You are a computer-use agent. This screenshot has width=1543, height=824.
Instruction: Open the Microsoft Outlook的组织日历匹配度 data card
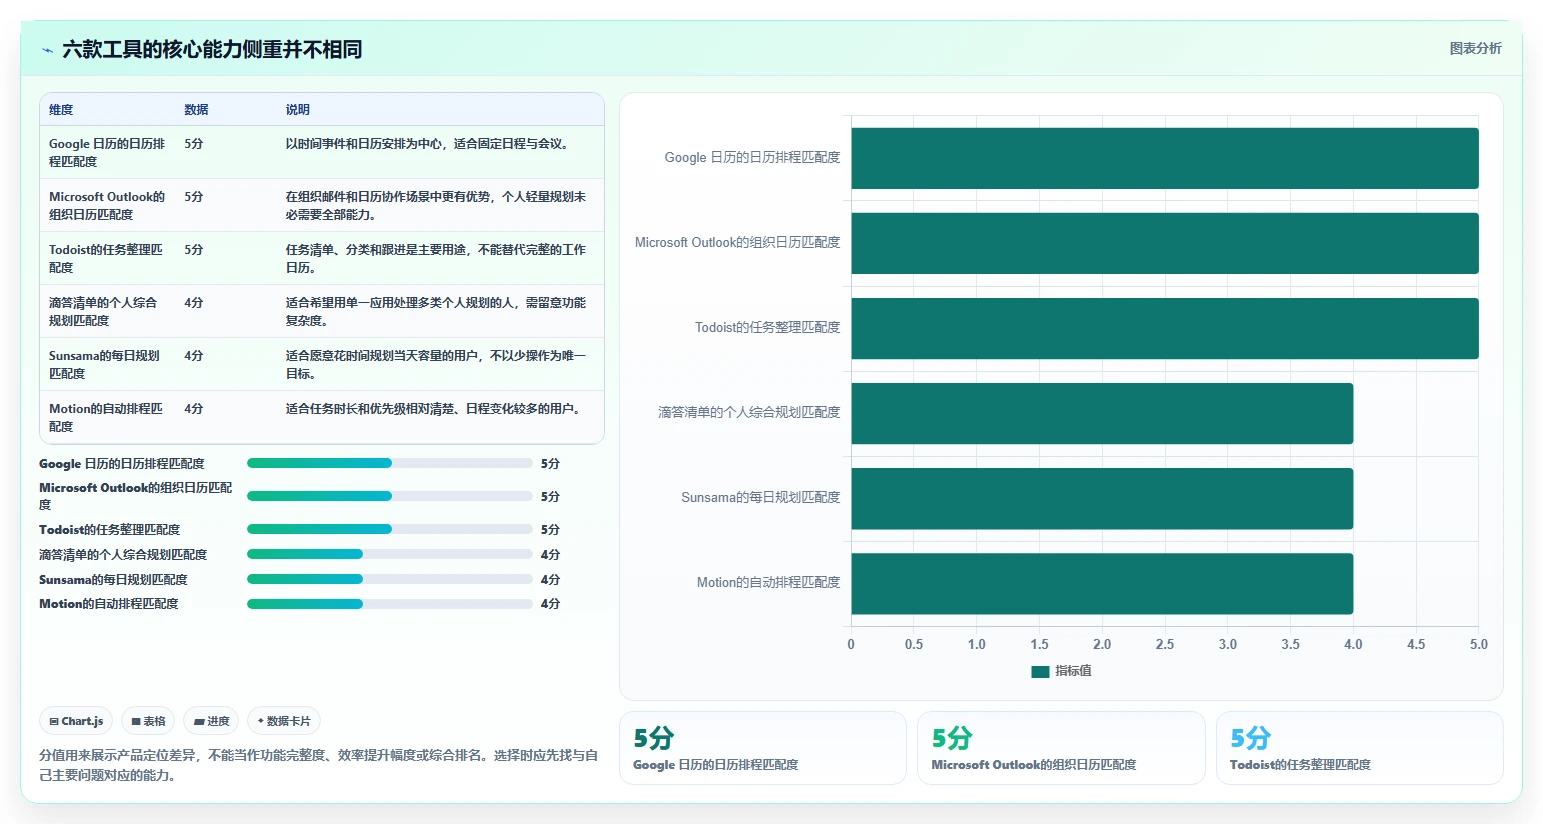[1061, 748]
